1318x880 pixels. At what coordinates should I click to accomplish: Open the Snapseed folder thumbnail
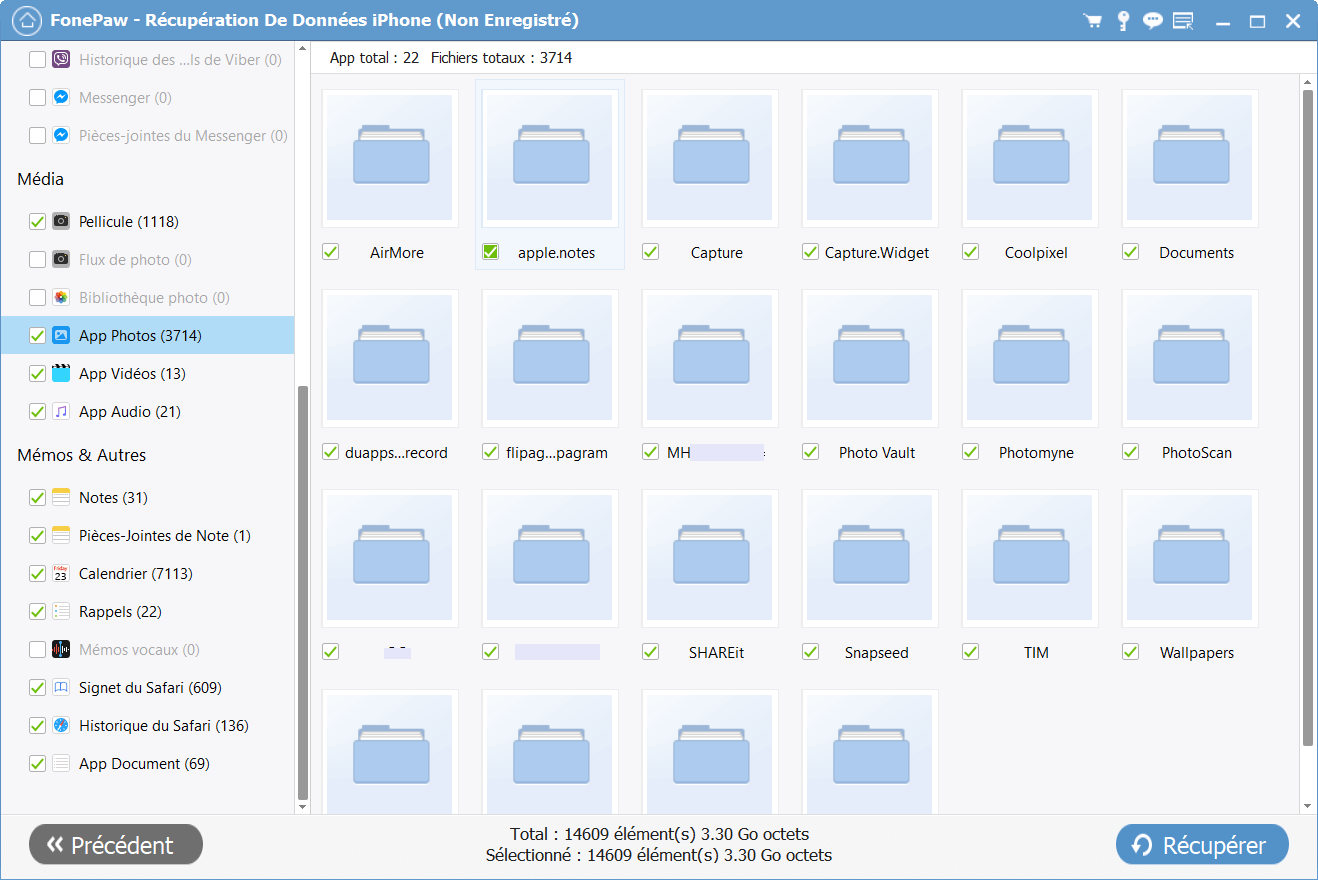pos(870,558)
